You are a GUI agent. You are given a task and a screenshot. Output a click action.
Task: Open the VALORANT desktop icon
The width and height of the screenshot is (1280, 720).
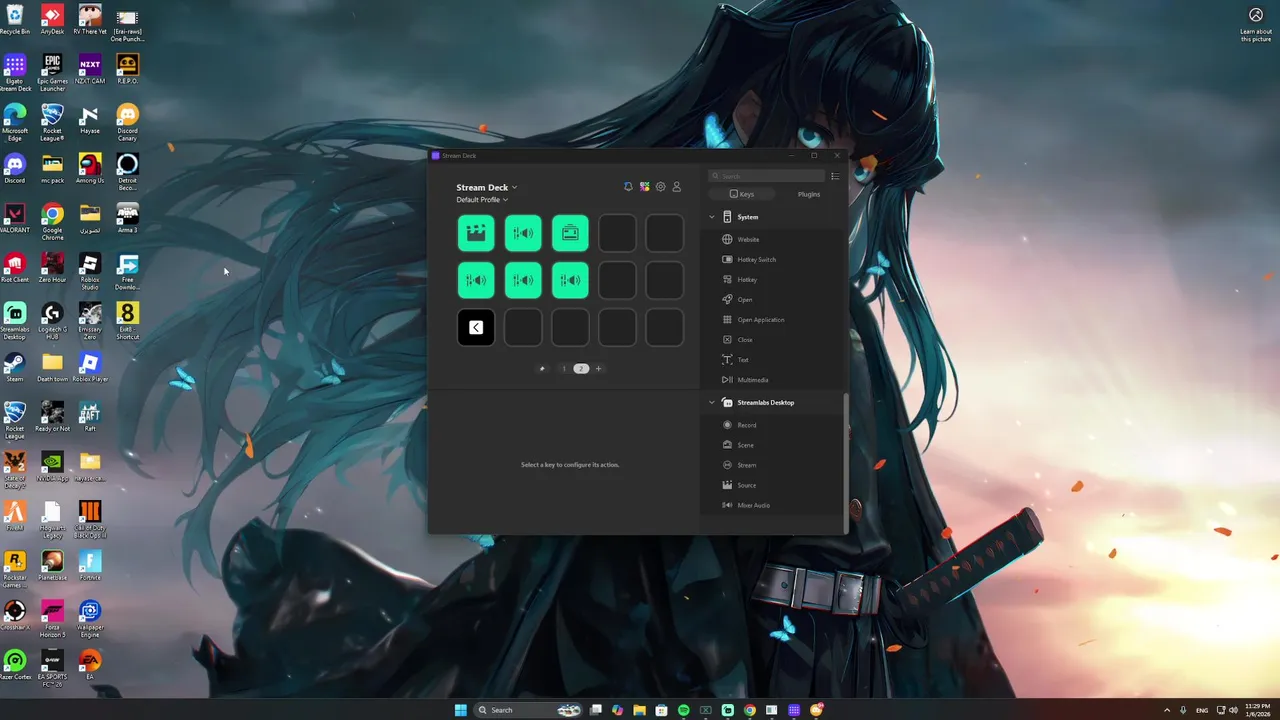click(15, 218)
